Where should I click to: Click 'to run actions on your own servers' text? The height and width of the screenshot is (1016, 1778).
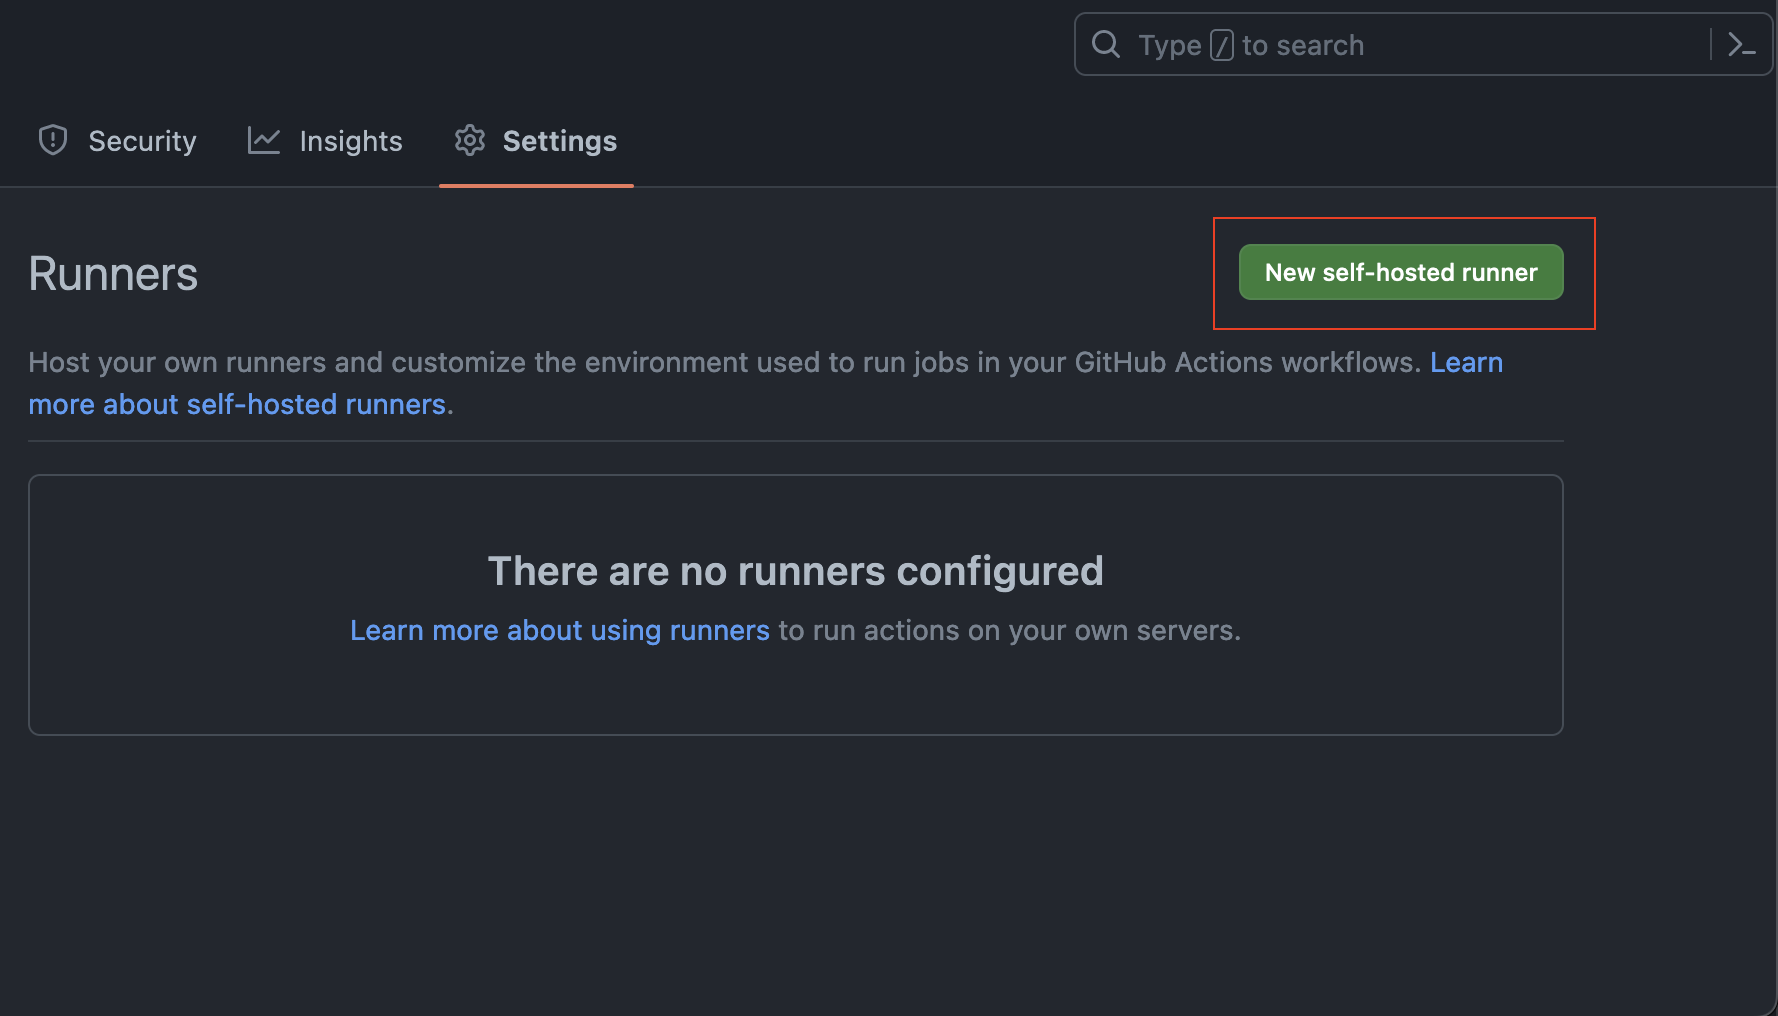point(1008,630)
